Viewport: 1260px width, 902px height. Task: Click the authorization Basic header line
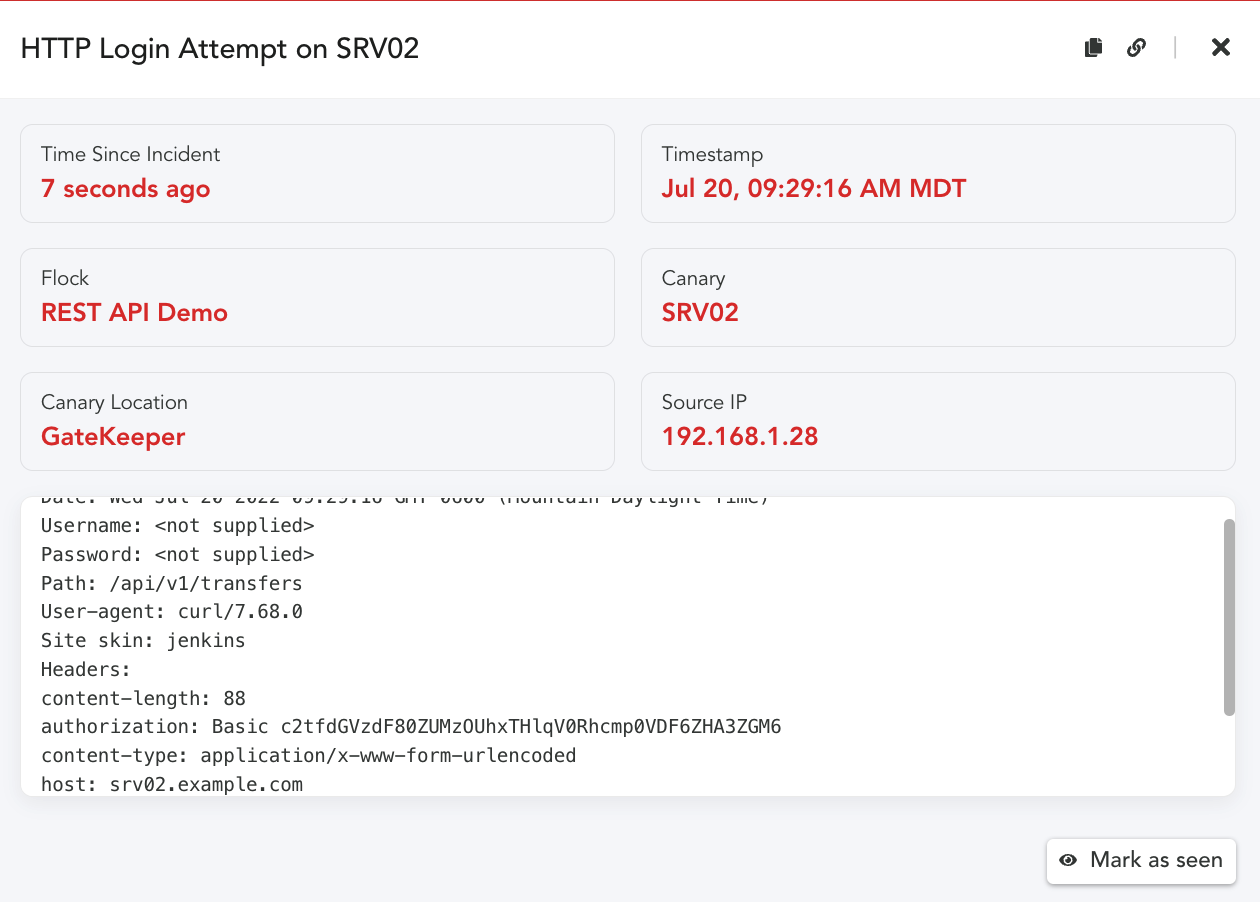pyautogui.click(x=410, y=727)
